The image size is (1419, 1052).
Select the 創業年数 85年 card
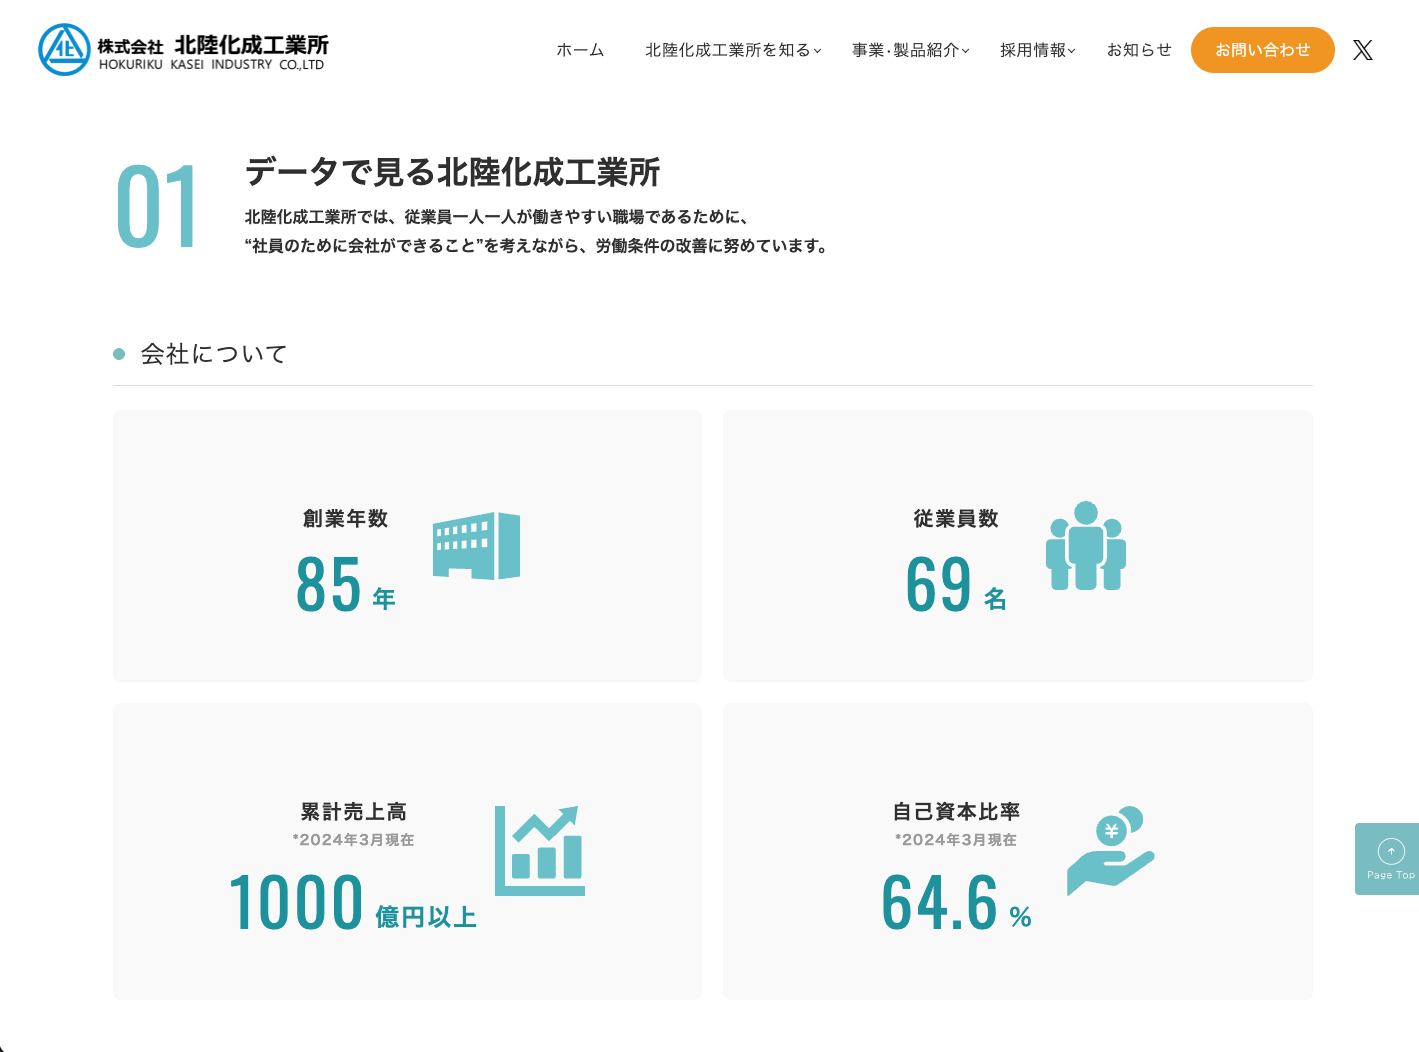(407, 545)
